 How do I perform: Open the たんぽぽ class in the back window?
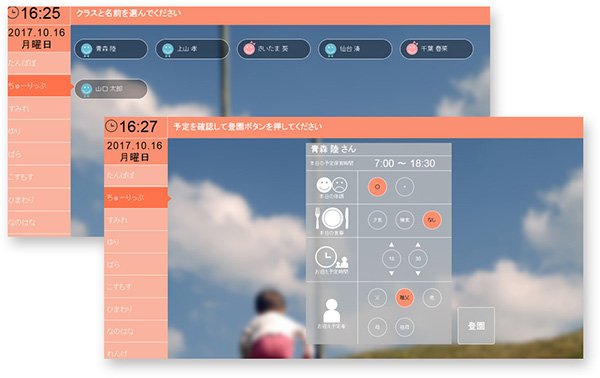[39, 63]
